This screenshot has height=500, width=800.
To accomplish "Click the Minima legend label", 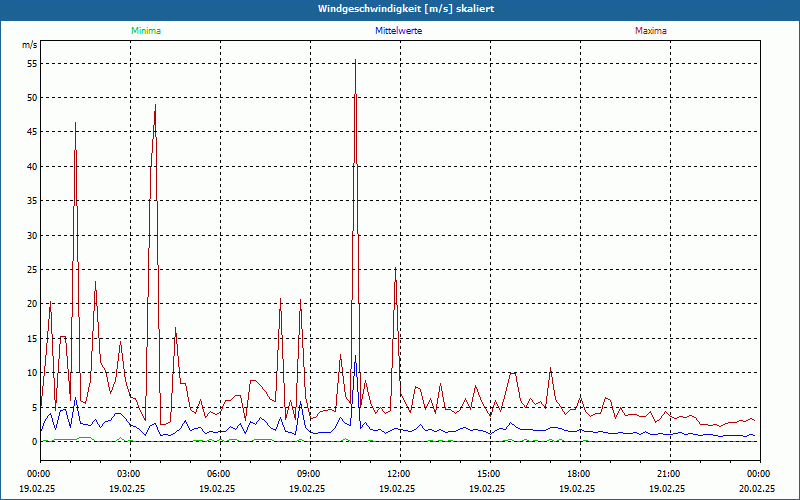I will tap(146, 31).
